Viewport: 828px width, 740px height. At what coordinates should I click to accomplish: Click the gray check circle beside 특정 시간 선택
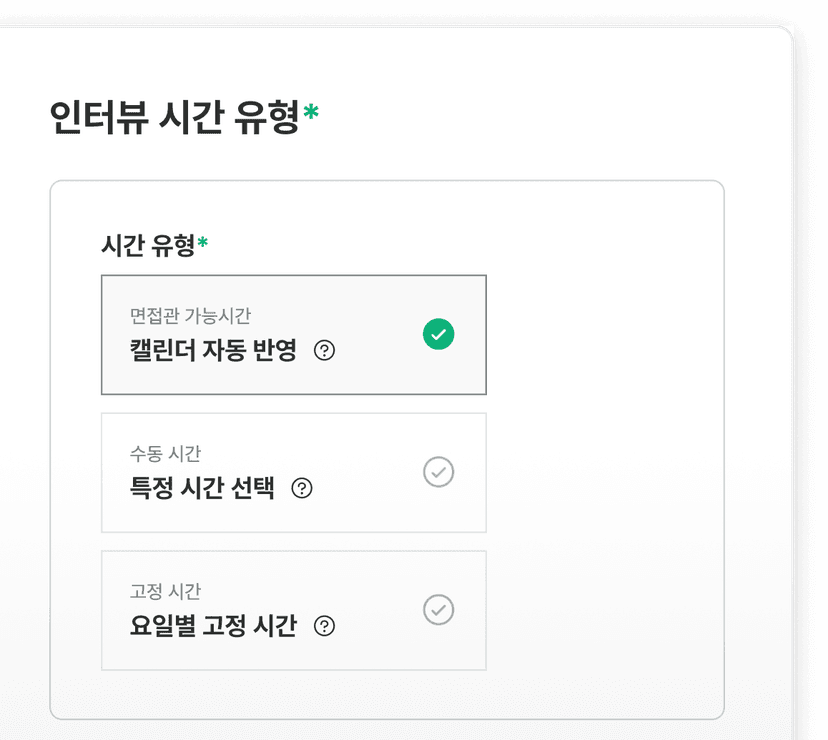(438, 472)
